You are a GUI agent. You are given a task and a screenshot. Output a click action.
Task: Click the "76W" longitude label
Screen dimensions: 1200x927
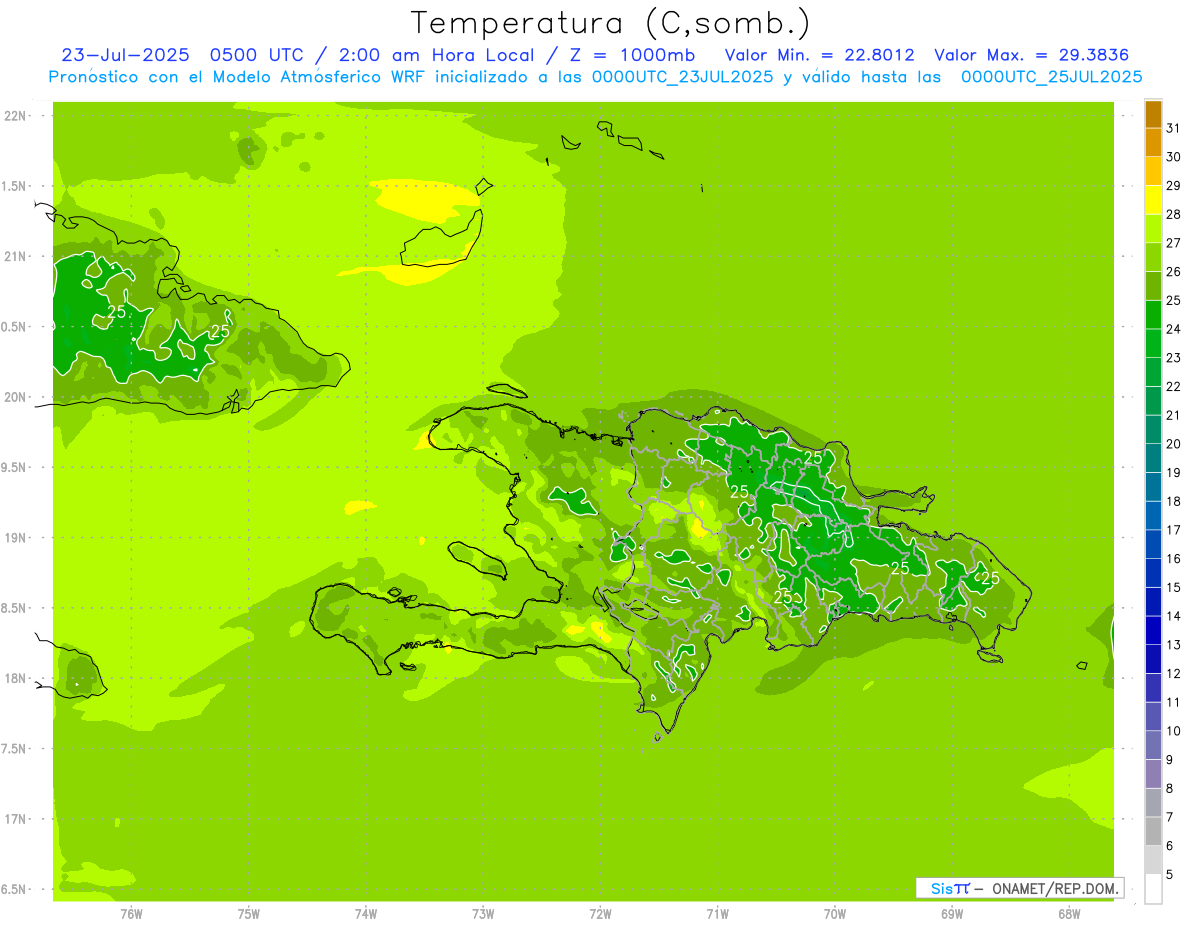[131, 914]
